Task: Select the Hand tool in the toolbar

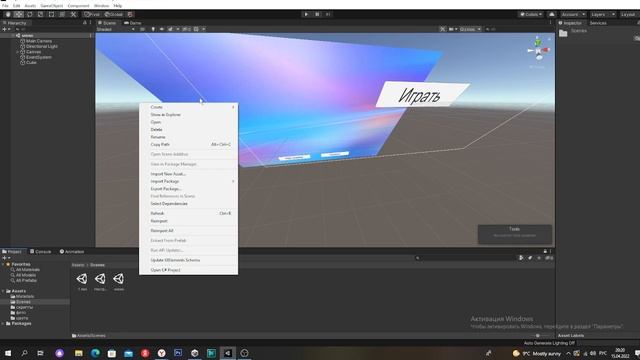Action: click(x=8, y=14)
